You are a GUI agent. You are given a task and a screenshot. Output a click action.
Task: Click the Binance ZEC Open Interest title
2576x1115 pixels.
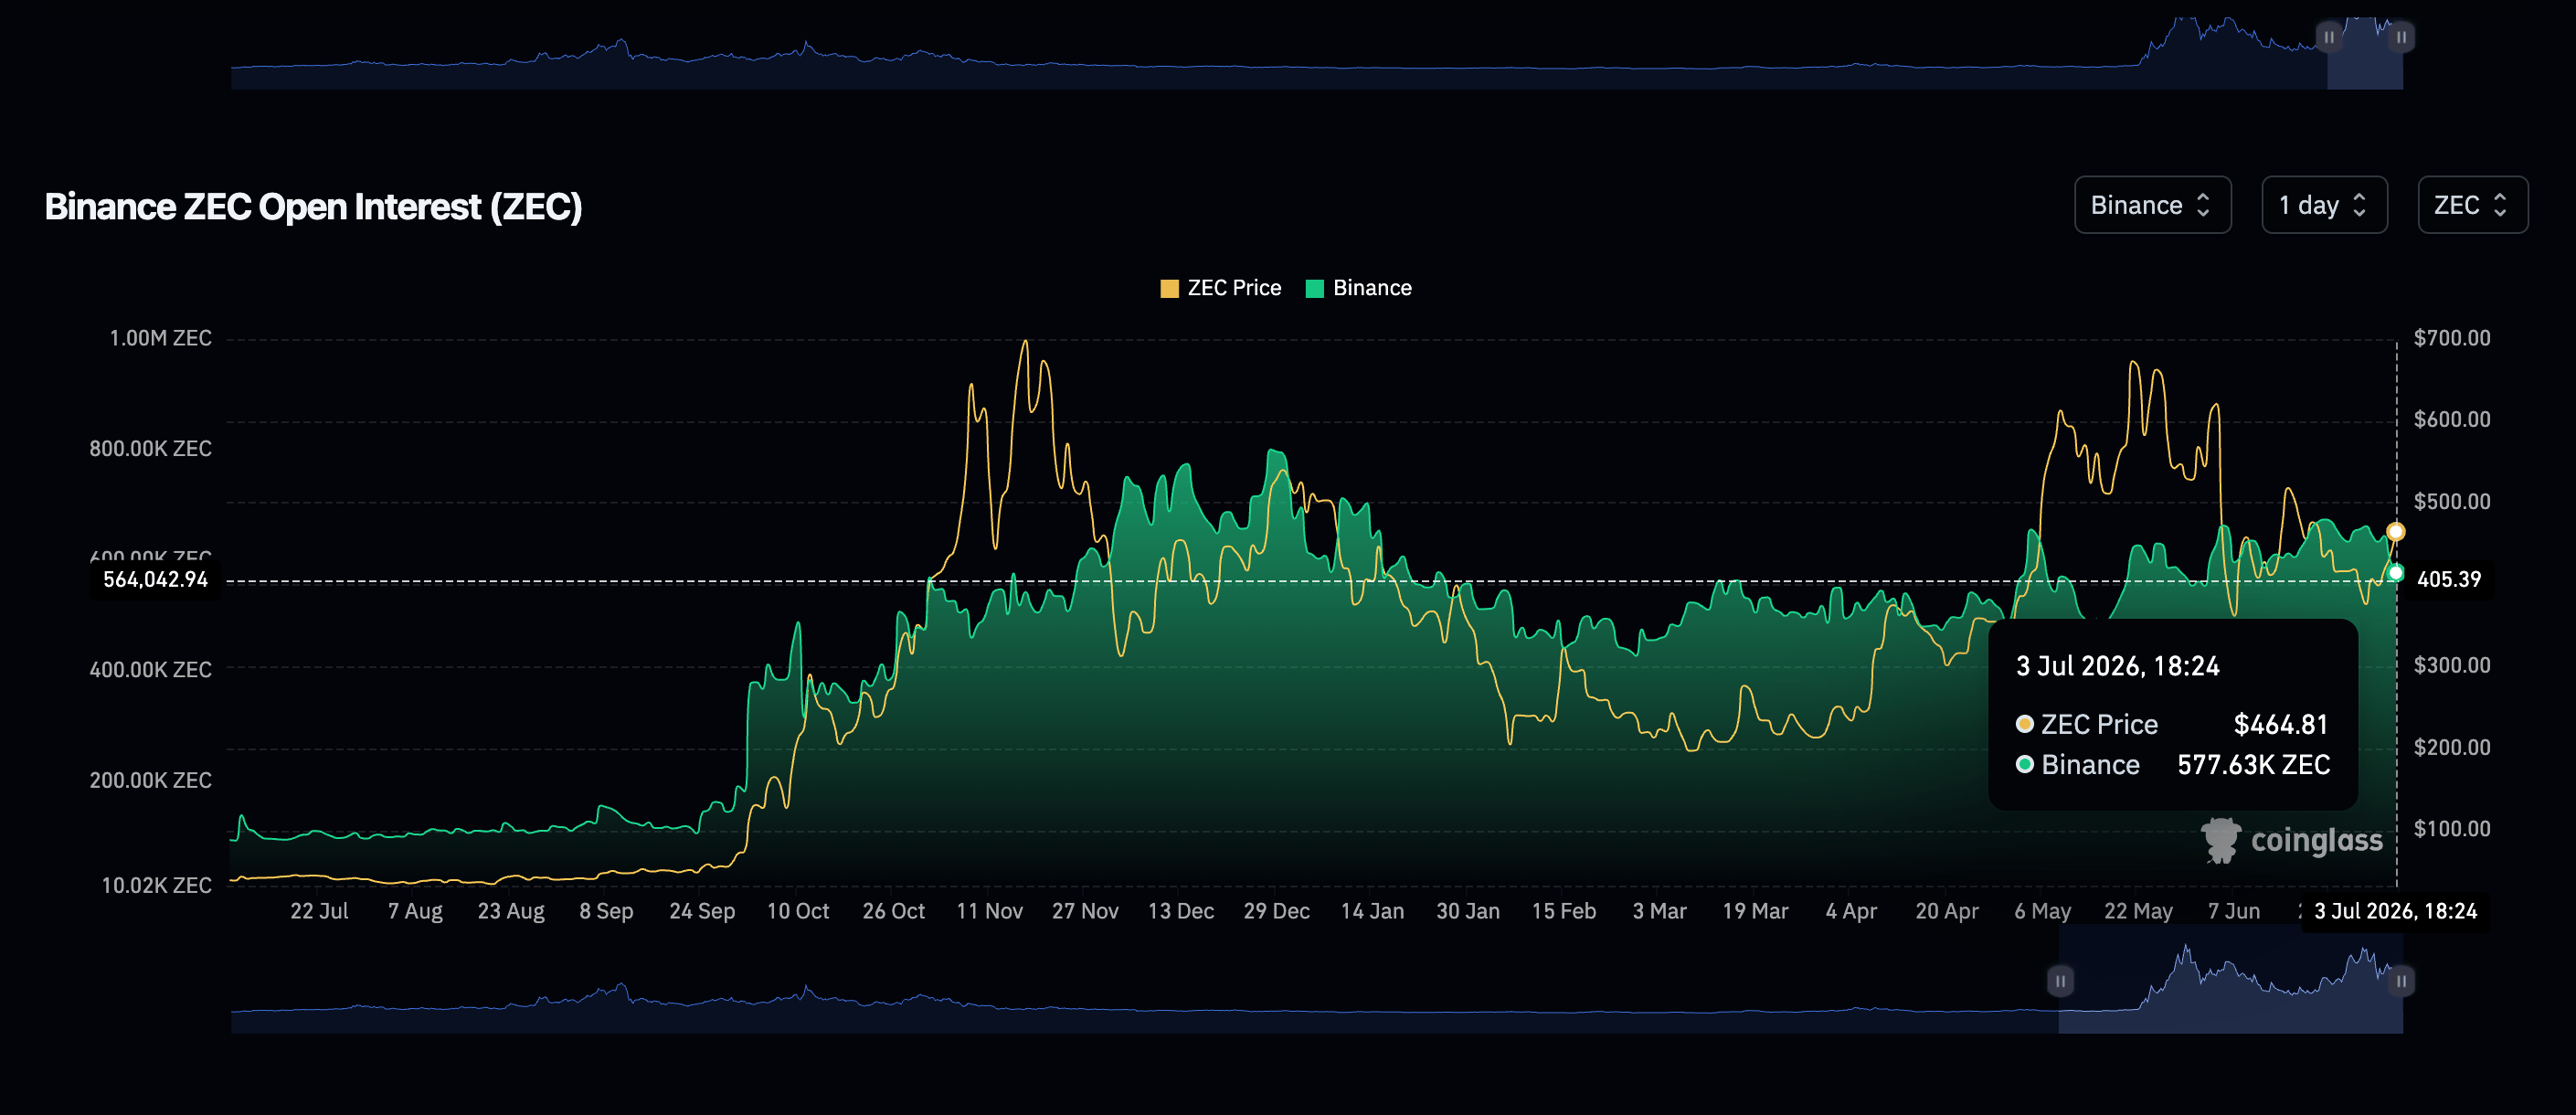313,207
